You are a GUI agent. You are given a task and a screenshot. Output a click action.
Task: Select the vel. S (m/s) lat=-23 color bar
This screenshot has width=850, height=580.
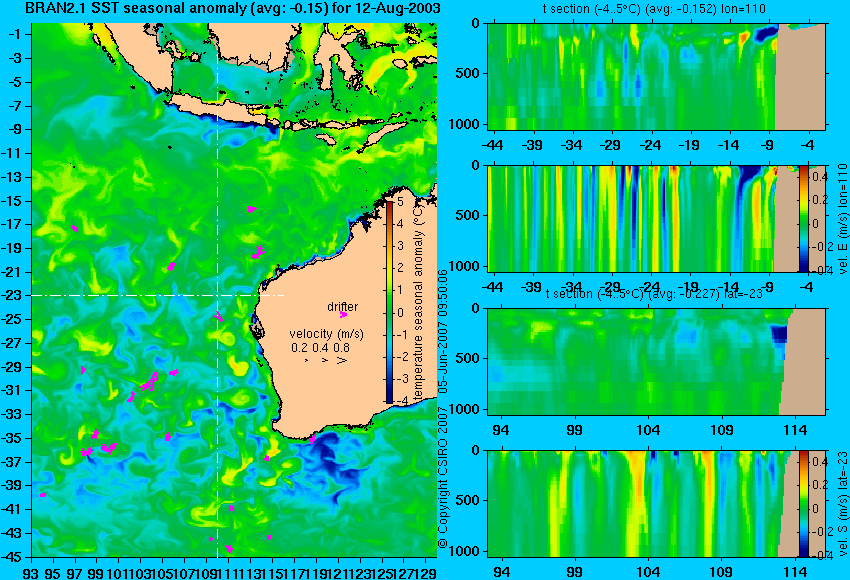(803, 504)
